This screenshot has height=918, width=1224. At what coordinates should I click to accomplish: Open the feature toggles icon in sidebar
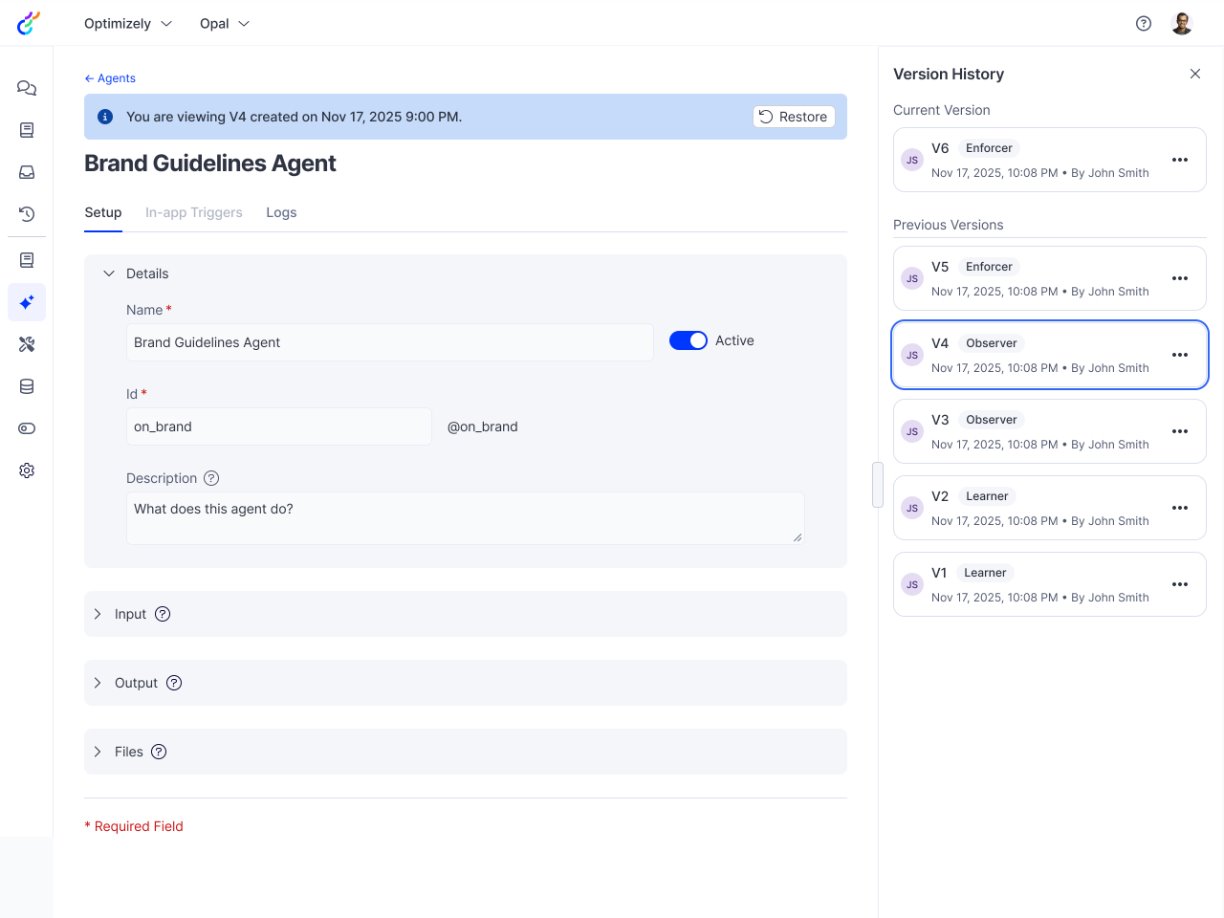(27, 428)
